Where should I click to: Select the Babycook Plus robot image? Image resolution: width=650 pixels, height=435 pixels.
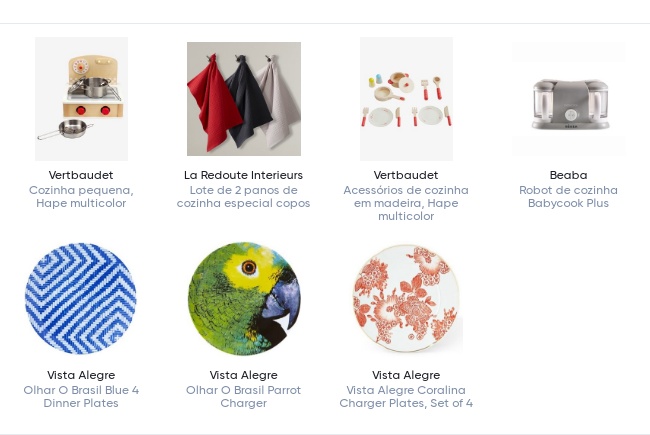tap(568, 99)
